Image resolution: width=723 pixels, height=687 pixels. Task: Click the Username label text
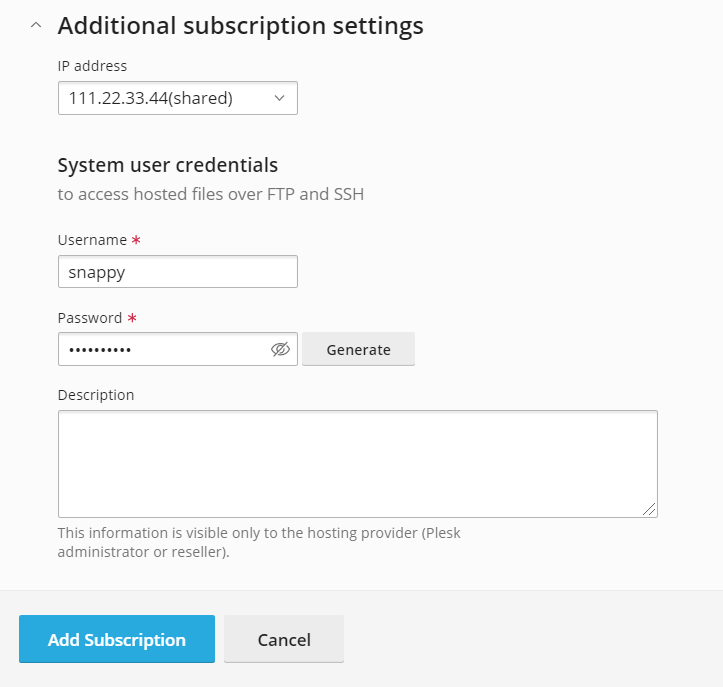pyautogui.click(x=92, y=240)
